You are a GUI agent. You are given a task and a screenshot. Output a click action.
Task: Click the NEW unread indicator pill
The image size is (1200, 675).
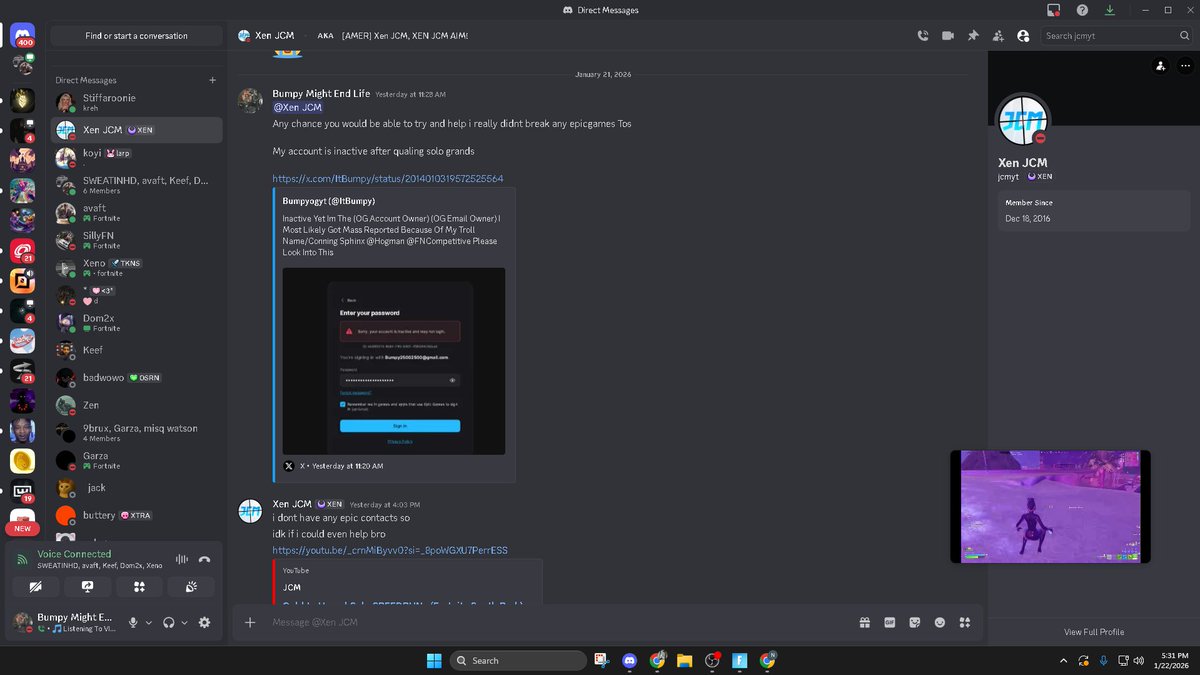pos(22,528)
